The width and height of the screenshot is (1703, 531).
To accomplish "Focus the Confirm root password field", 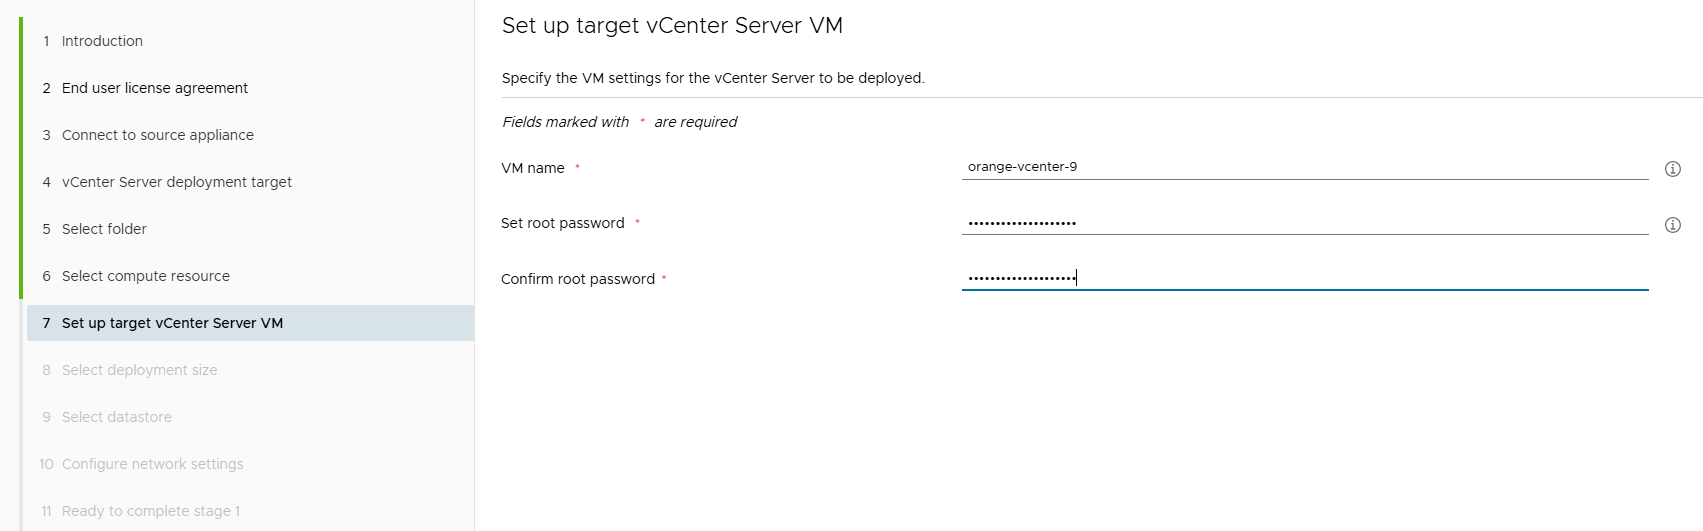I will point(1304,278).
